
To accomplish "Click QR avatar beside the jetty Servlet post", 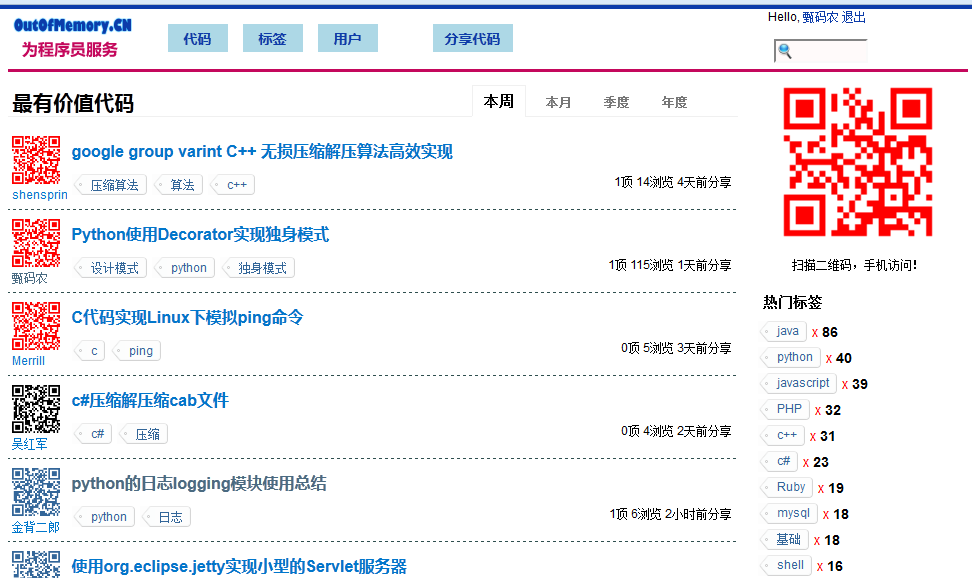I will 37,564.
